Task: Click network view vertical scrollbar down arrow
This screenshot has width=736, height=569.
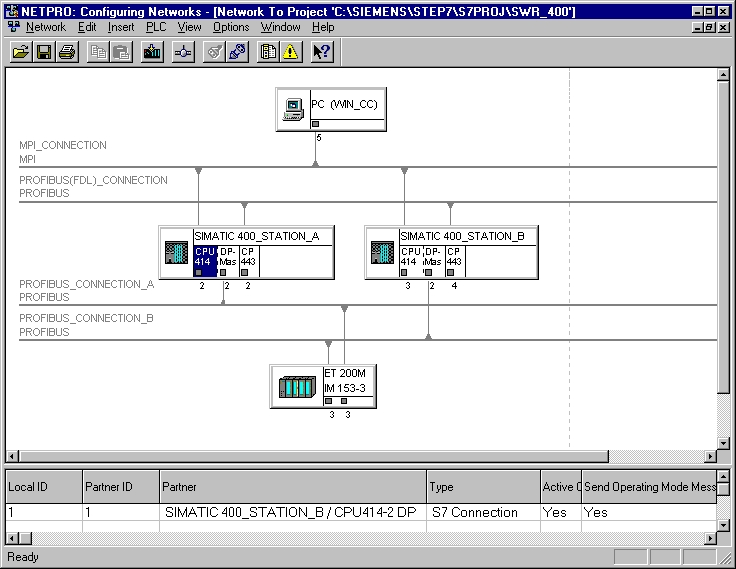Action: pyautogui.click(x=723, y=443)
